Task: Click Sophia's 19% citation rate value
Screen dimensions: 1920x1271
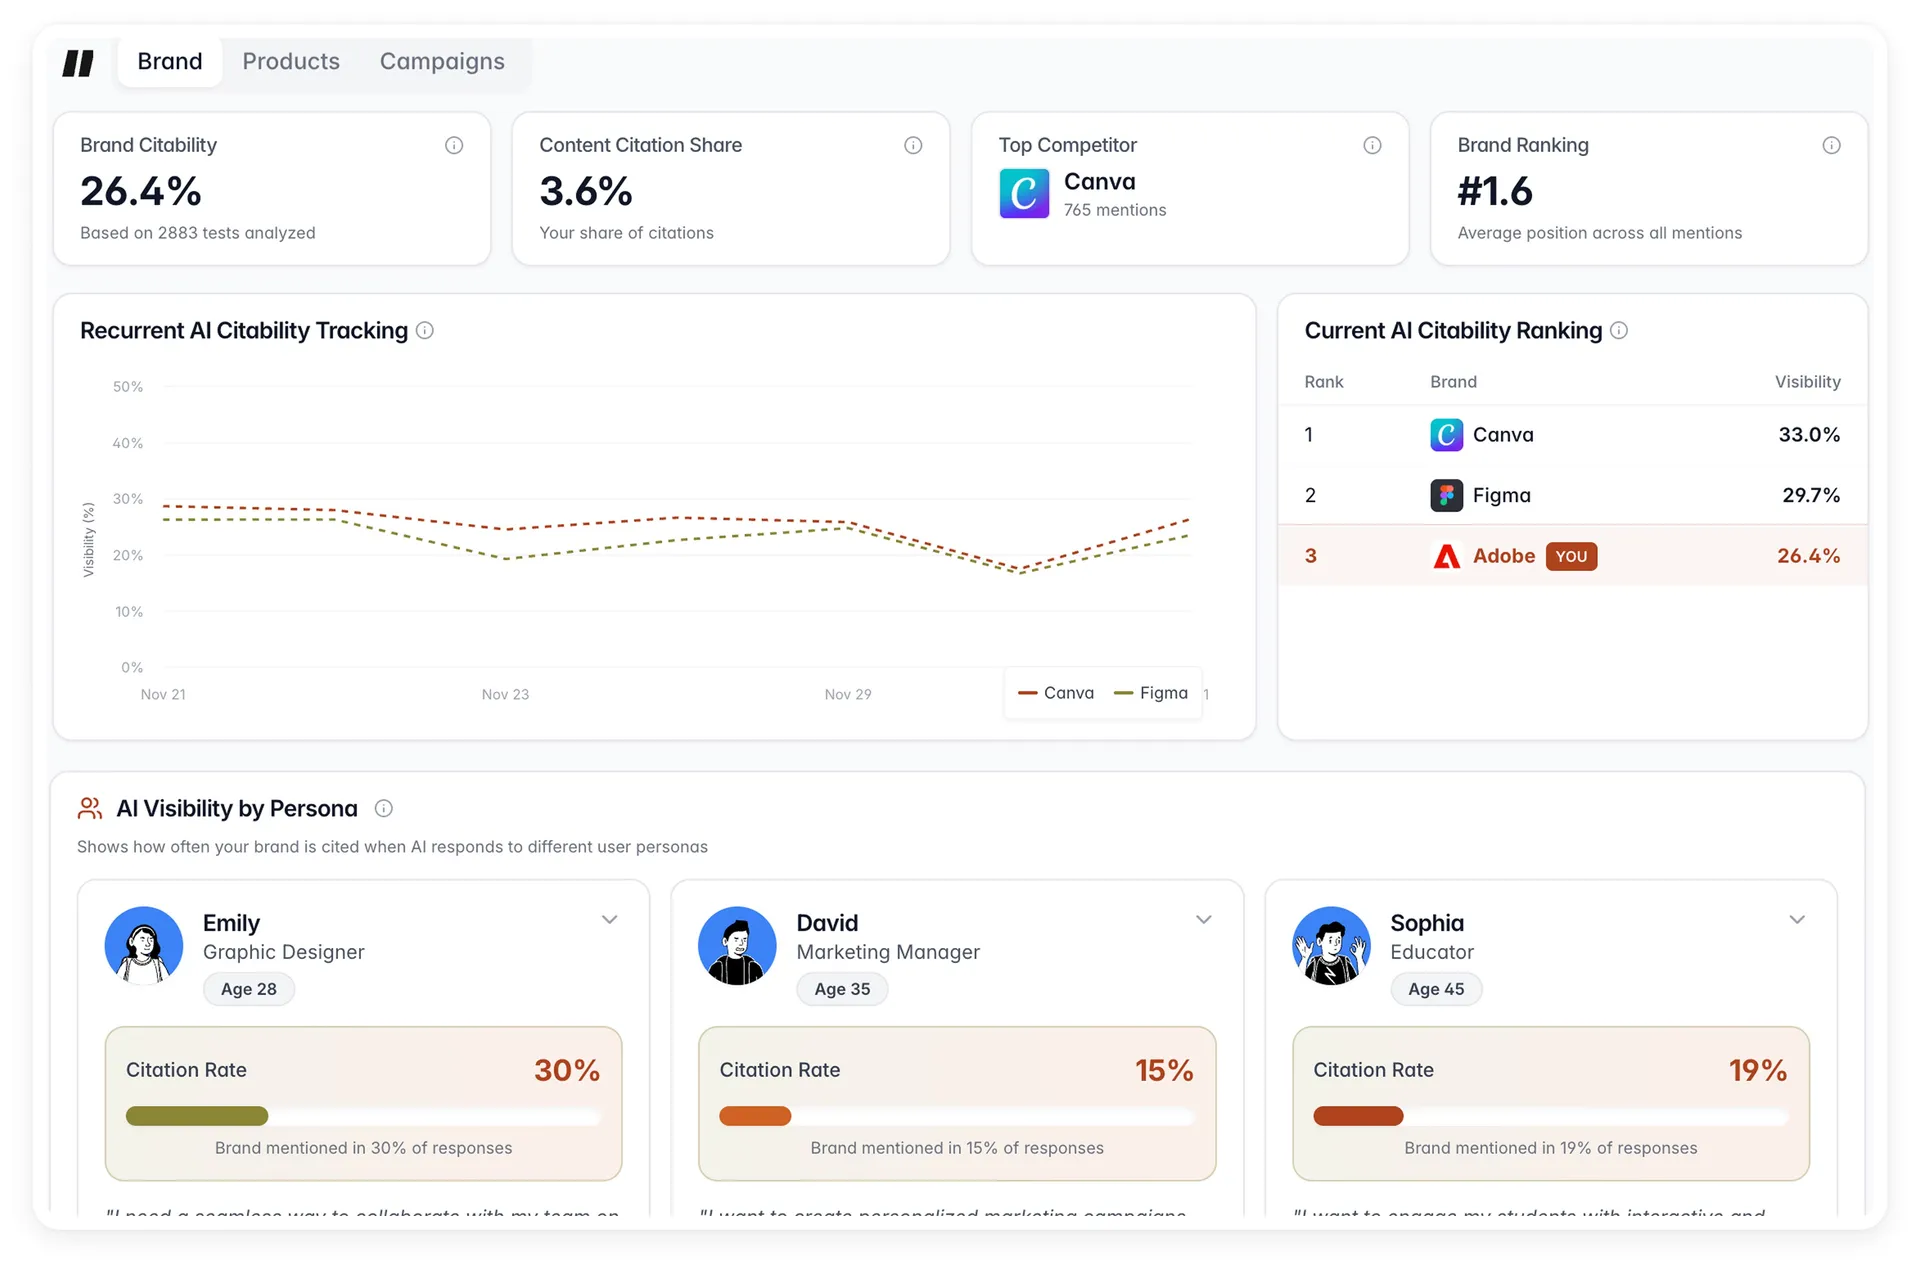Action: [x=1758, y=1070]
